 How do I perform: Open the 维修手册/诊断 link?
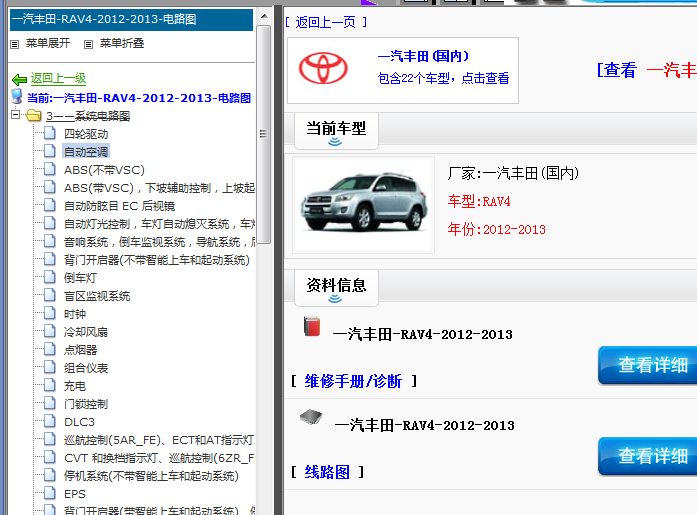tap(353, 381)
